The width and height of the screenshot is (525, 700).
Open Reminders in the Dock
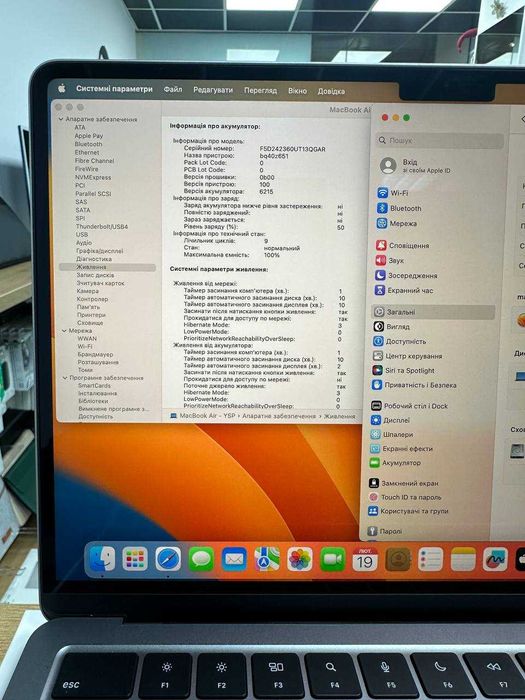(x=430, y=559)
